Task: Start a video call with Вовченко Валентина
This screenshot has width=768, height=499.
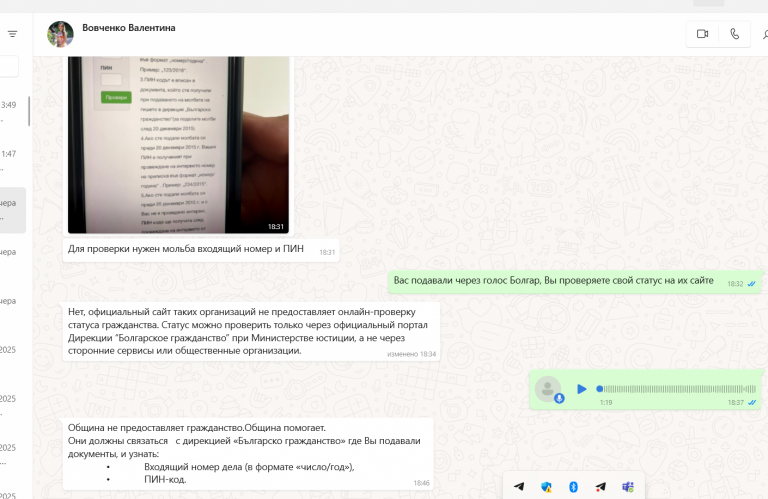Action: pos(702,34)
